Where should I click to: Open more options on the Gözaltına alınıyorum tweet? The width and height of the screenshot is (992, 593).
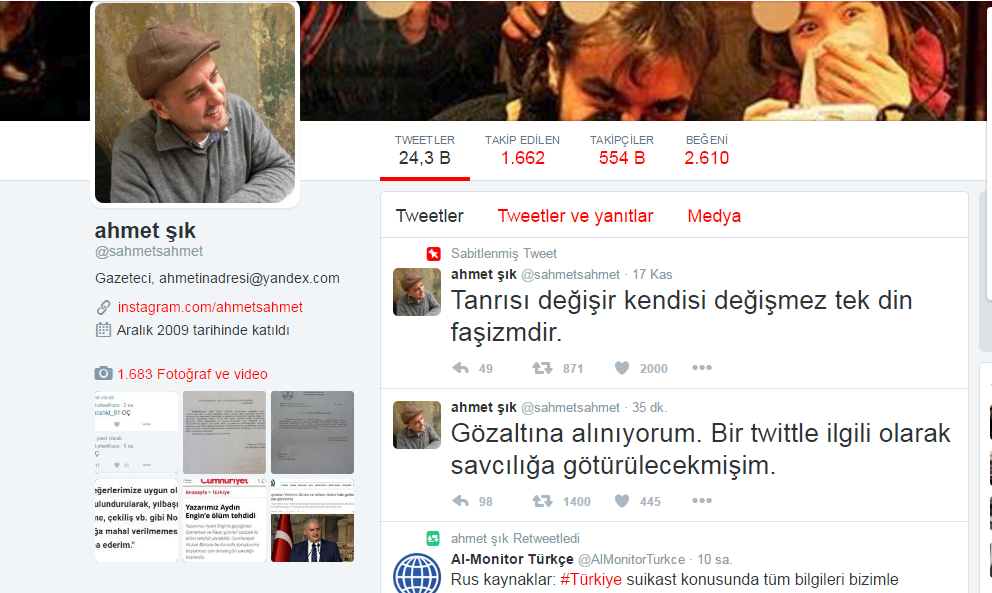[702, 501]
